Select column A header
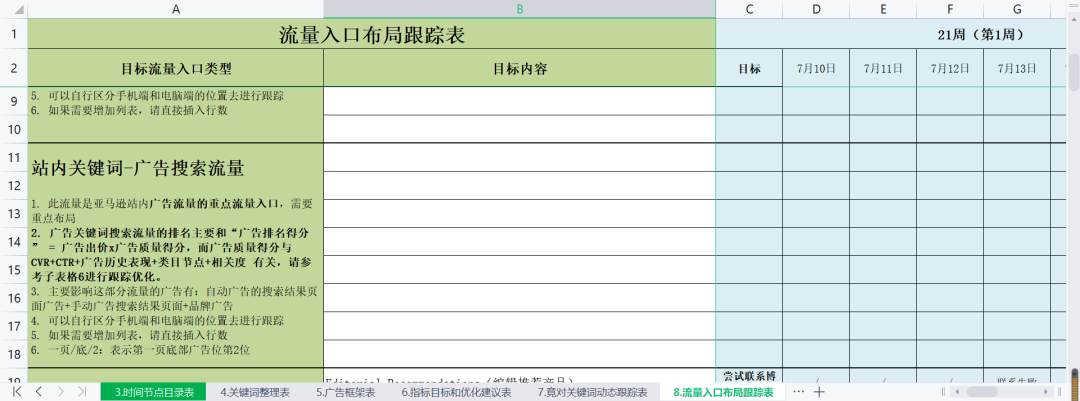Viewport: 1080px width, 401px height. (x=176, y=9)
